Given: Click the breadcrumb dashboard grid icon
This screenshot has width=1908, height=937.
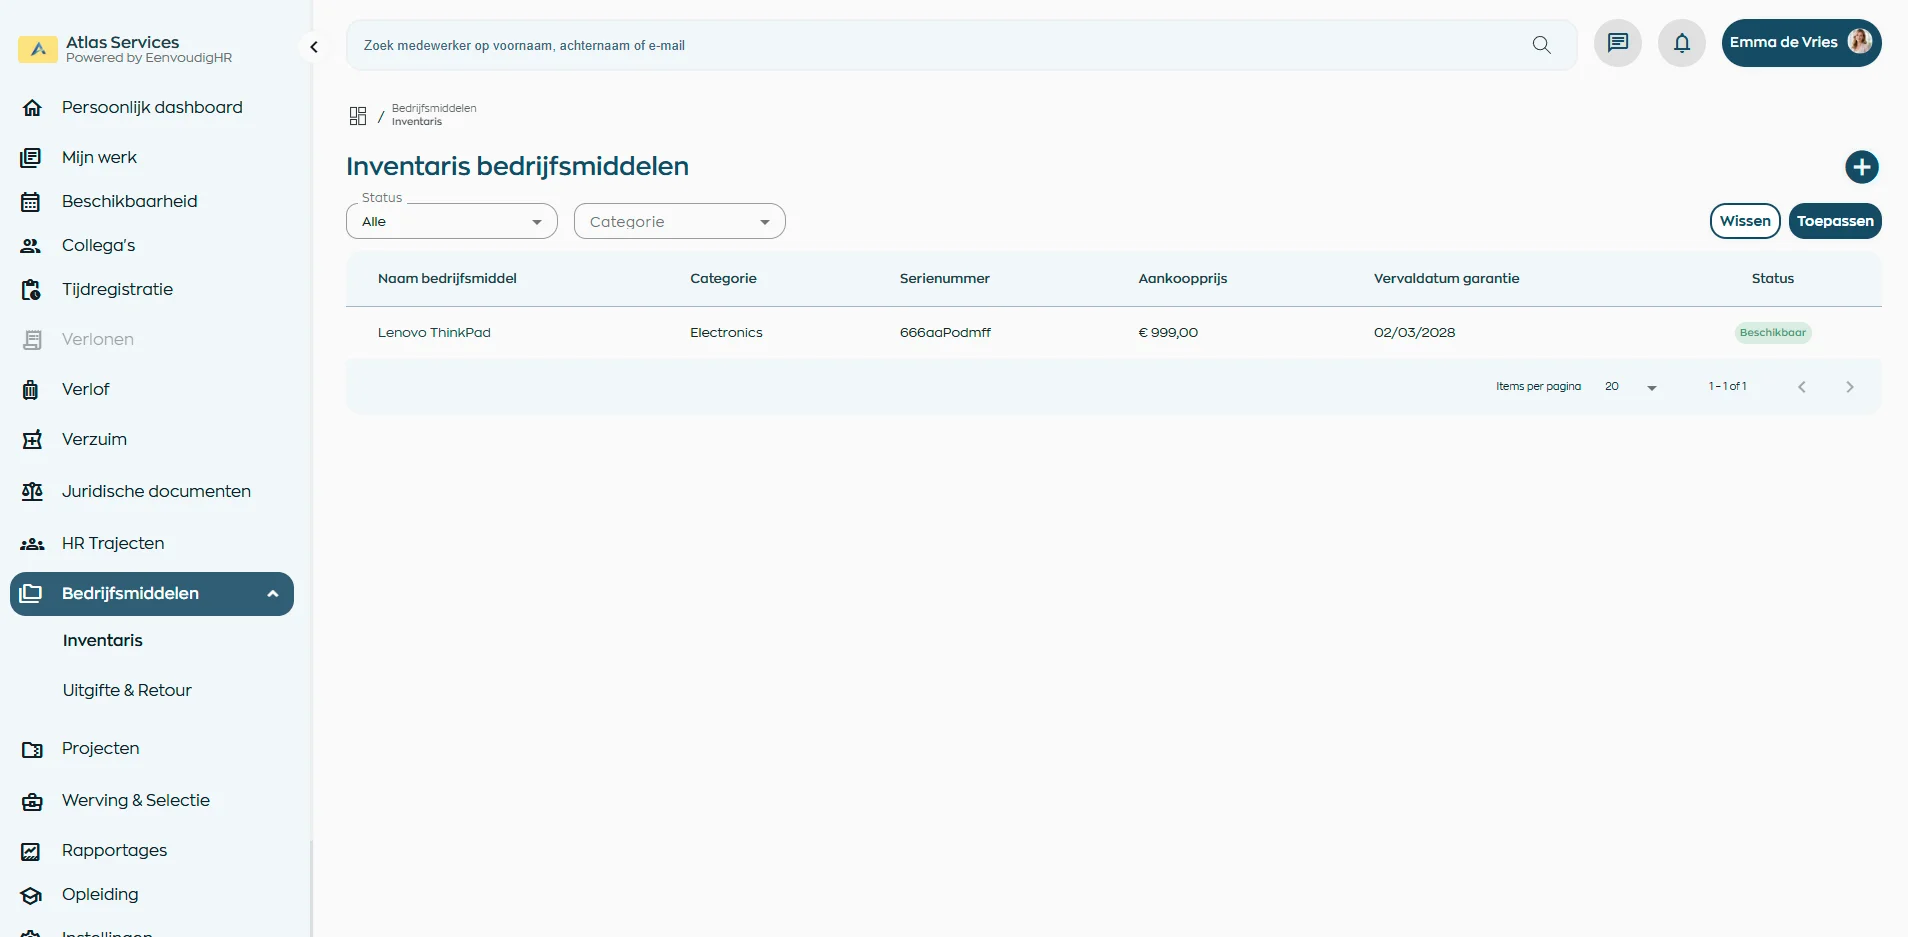Looking at the screenshot, I should [358, 116].
